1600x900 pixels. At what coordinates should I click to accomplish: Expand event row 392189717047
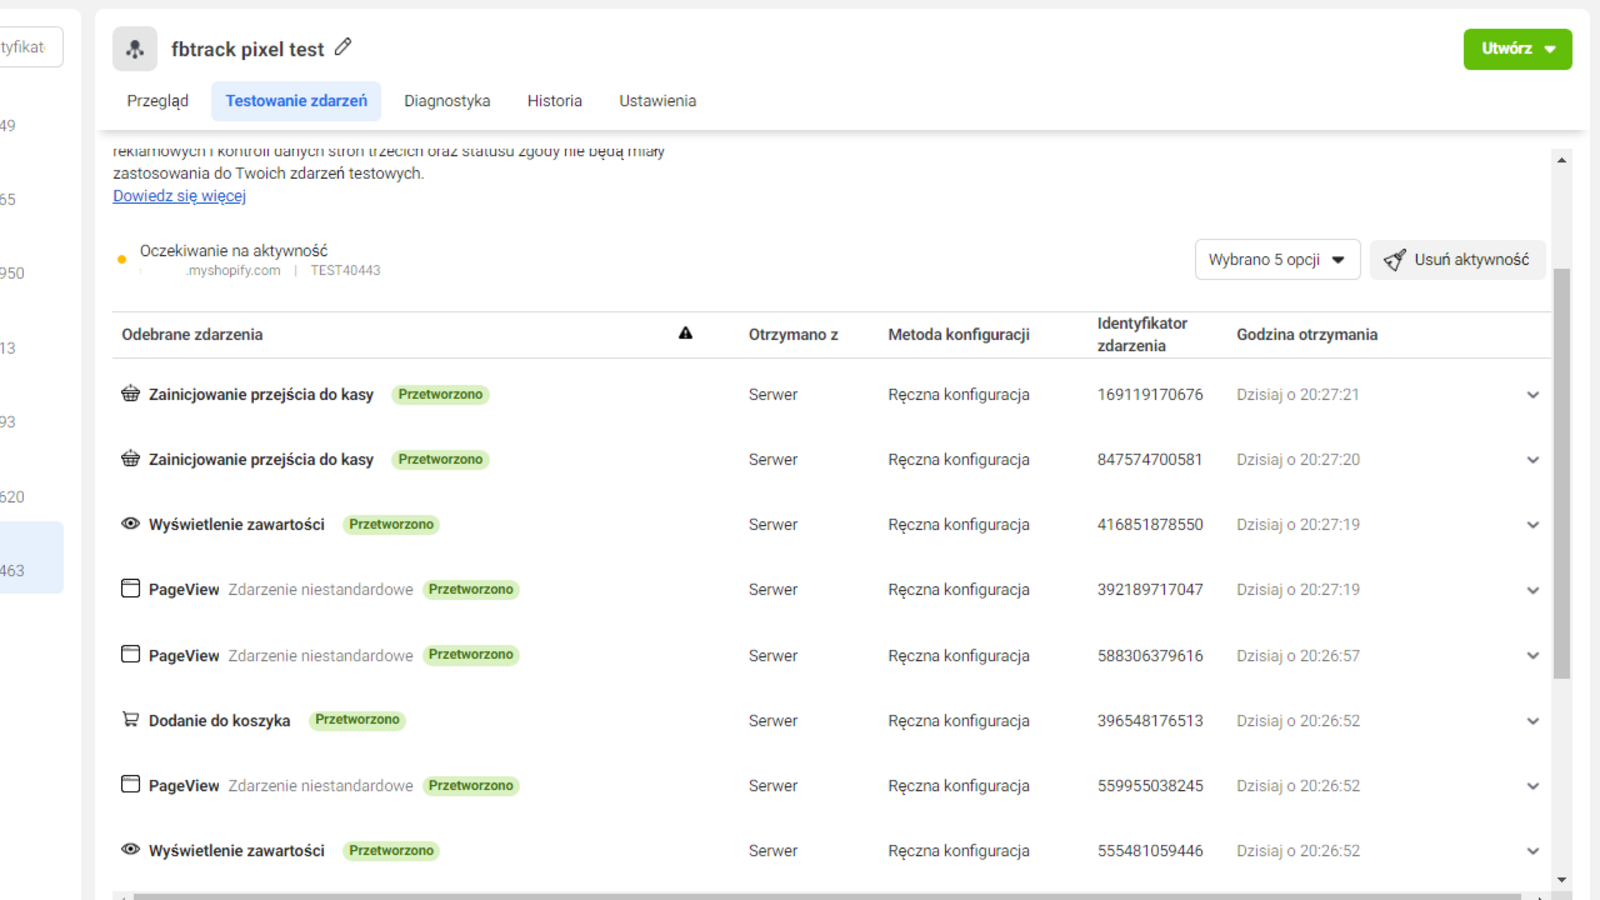click(x=1532, y=590)
